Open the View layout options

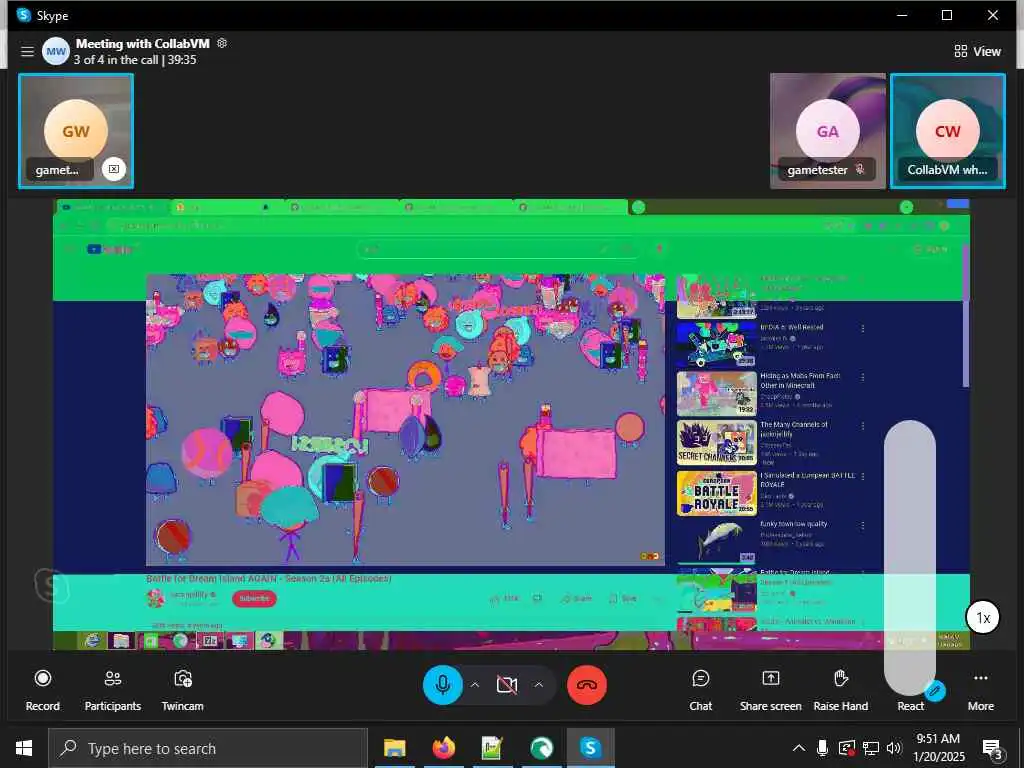tap(977, 51)
